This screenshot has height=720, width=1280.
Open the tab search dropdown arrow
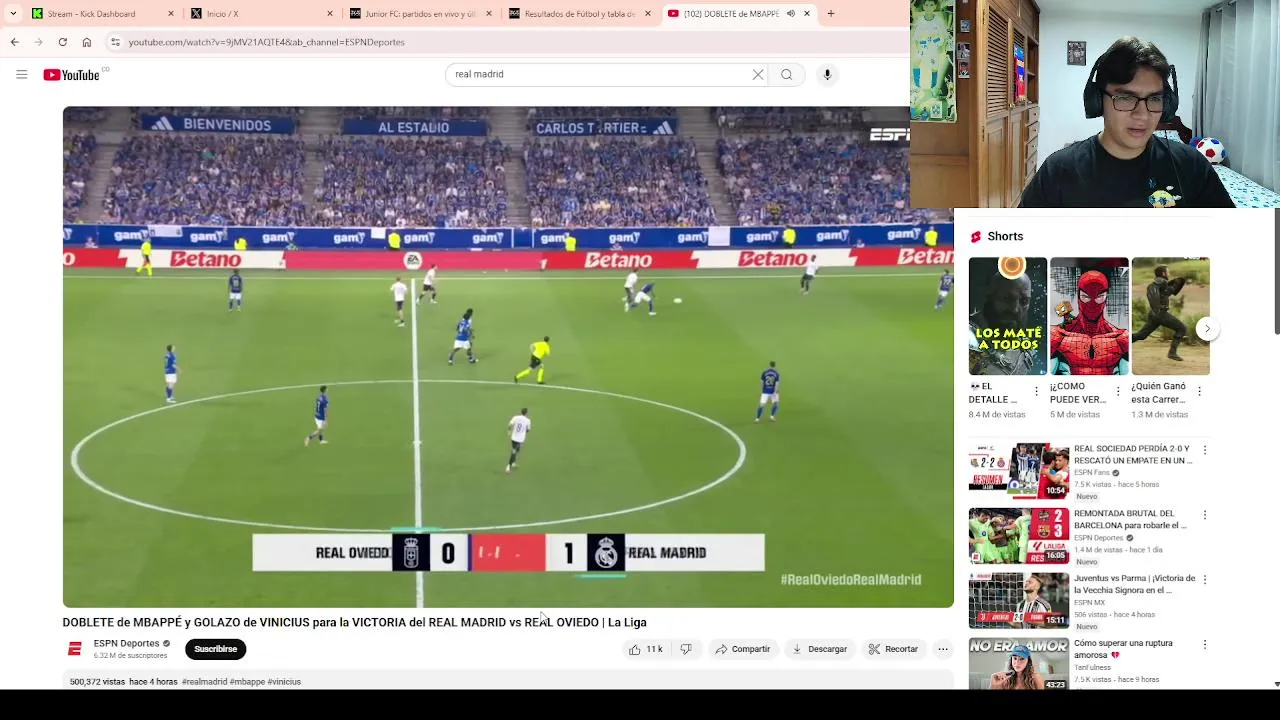pos(13,14)
